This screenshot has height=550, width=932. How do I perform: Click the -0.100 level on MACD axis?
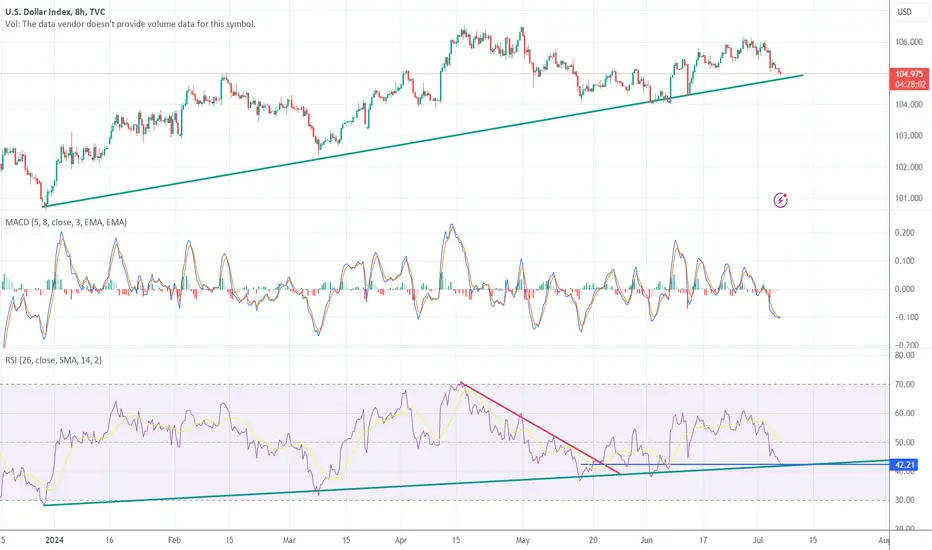[x=905, y=317]
